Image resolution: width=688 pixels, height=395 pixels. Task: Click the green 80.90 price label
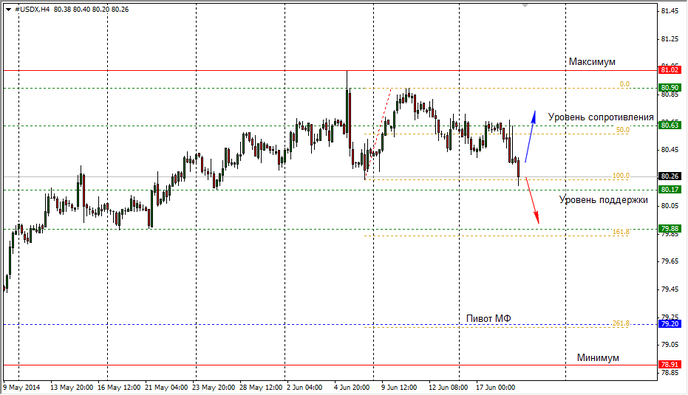point(670,88)
